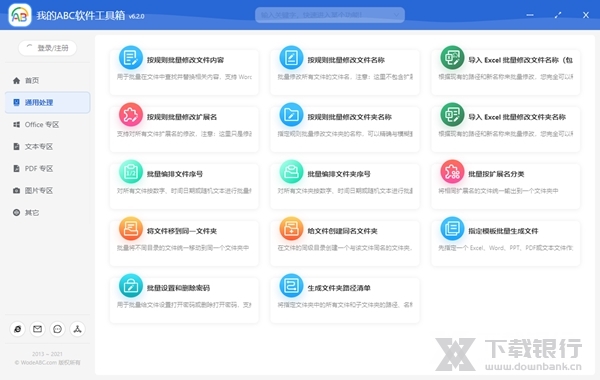Click description 批量将不同目录的文件统一移动到同一个文件夹中

click(x=183, y=248)
